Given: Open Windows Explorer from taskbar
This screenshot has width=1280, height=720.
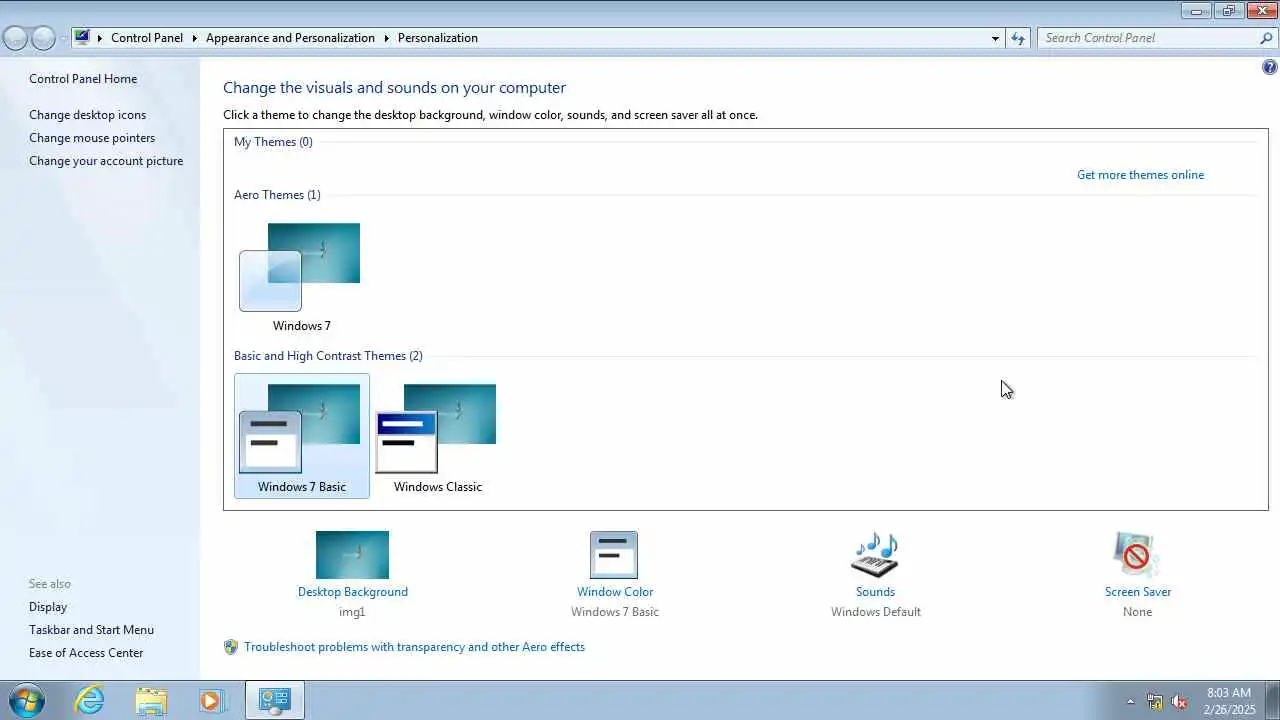Looking at the screenshot, I should pyautogui.click(x=151, y=700).
